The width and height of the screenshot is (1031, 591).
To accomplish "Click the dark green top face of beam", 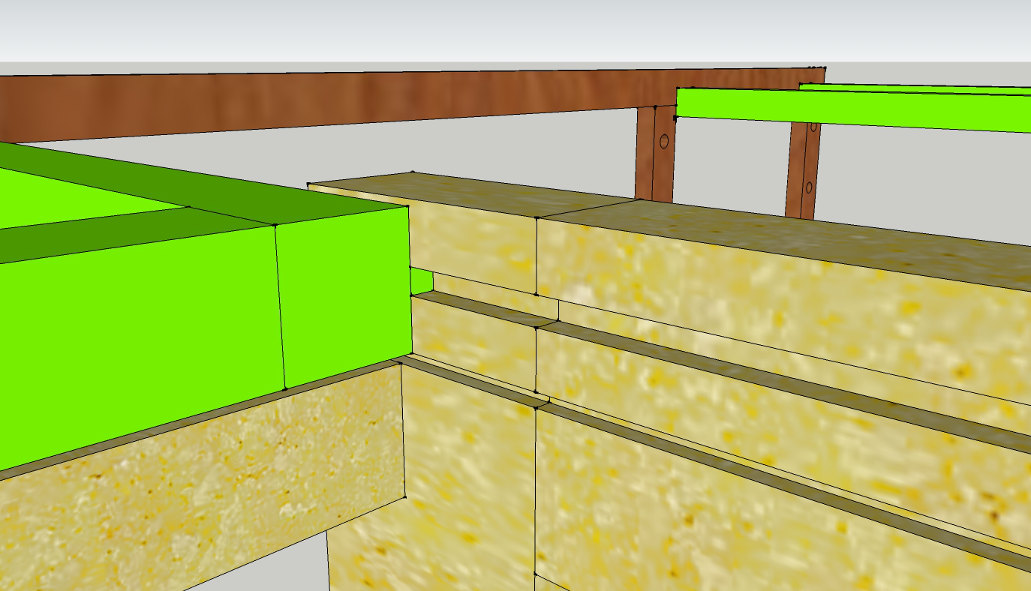I will (x=200, y=190).
